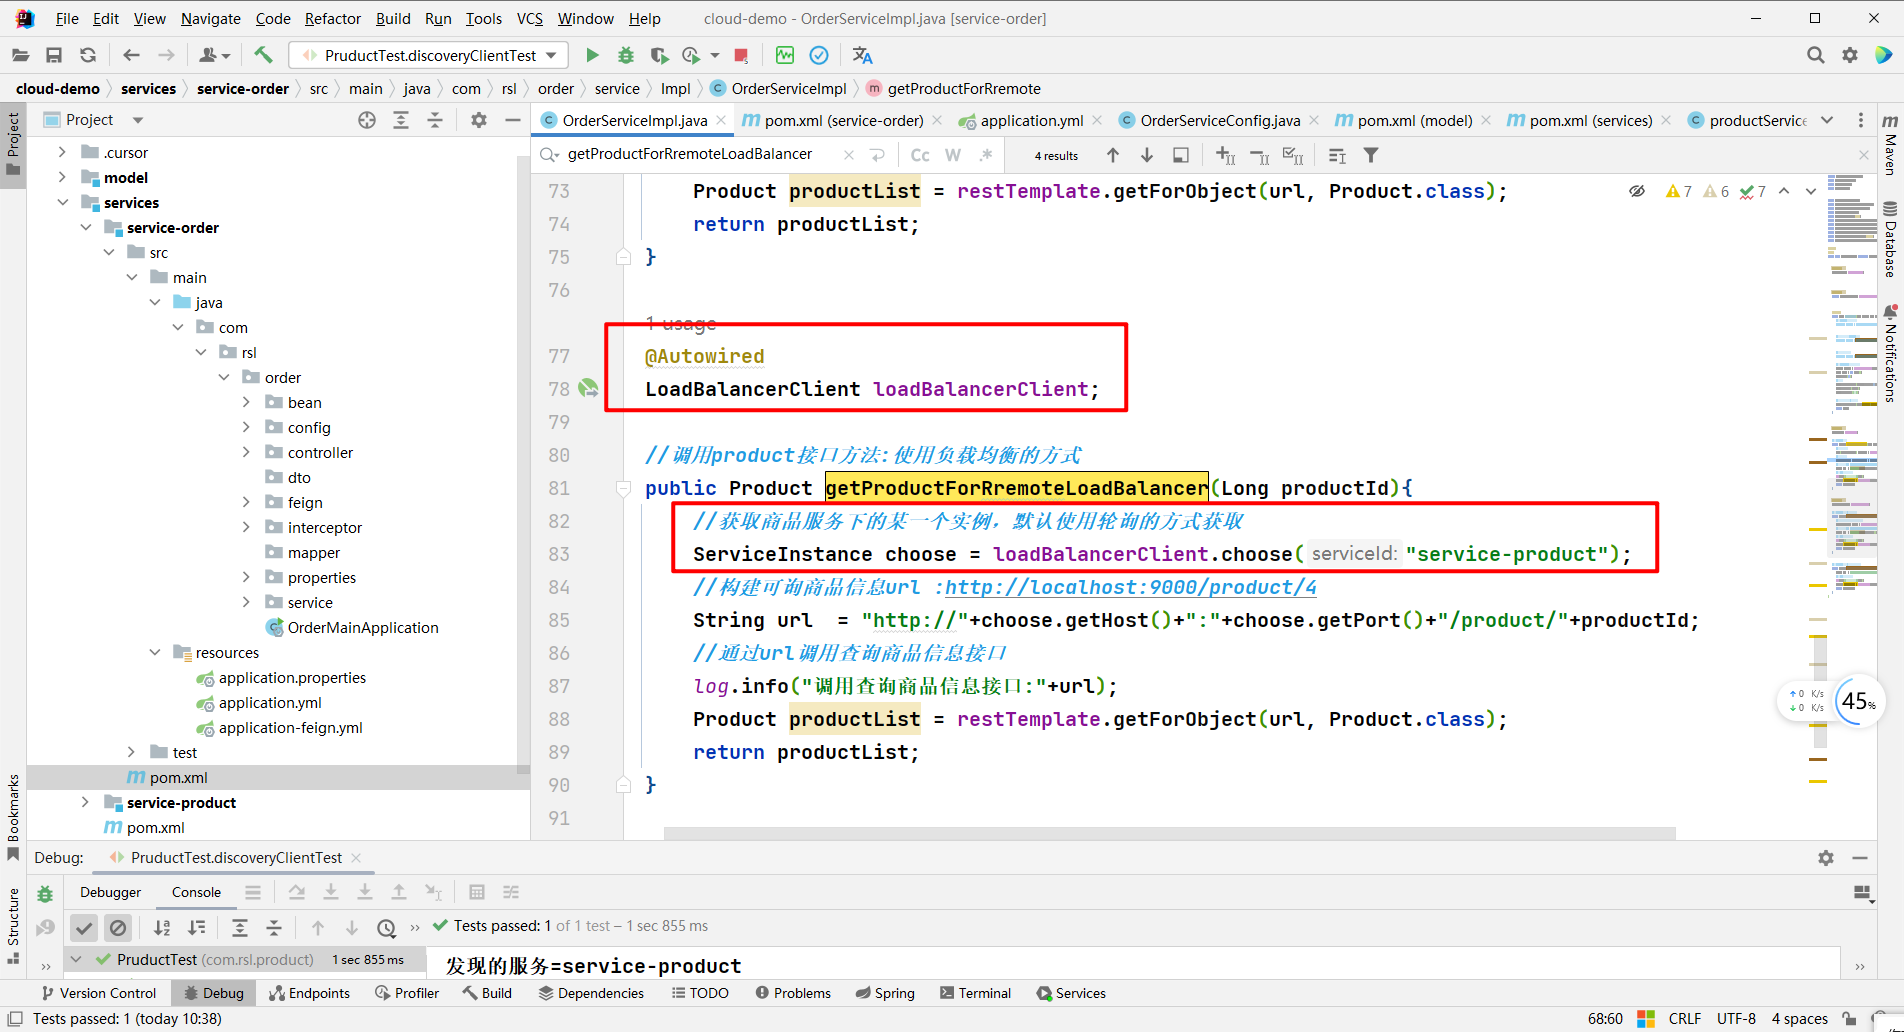Navigate back with left arrow
This screenshot has height=1032, width=1904.
coord(131,55)
